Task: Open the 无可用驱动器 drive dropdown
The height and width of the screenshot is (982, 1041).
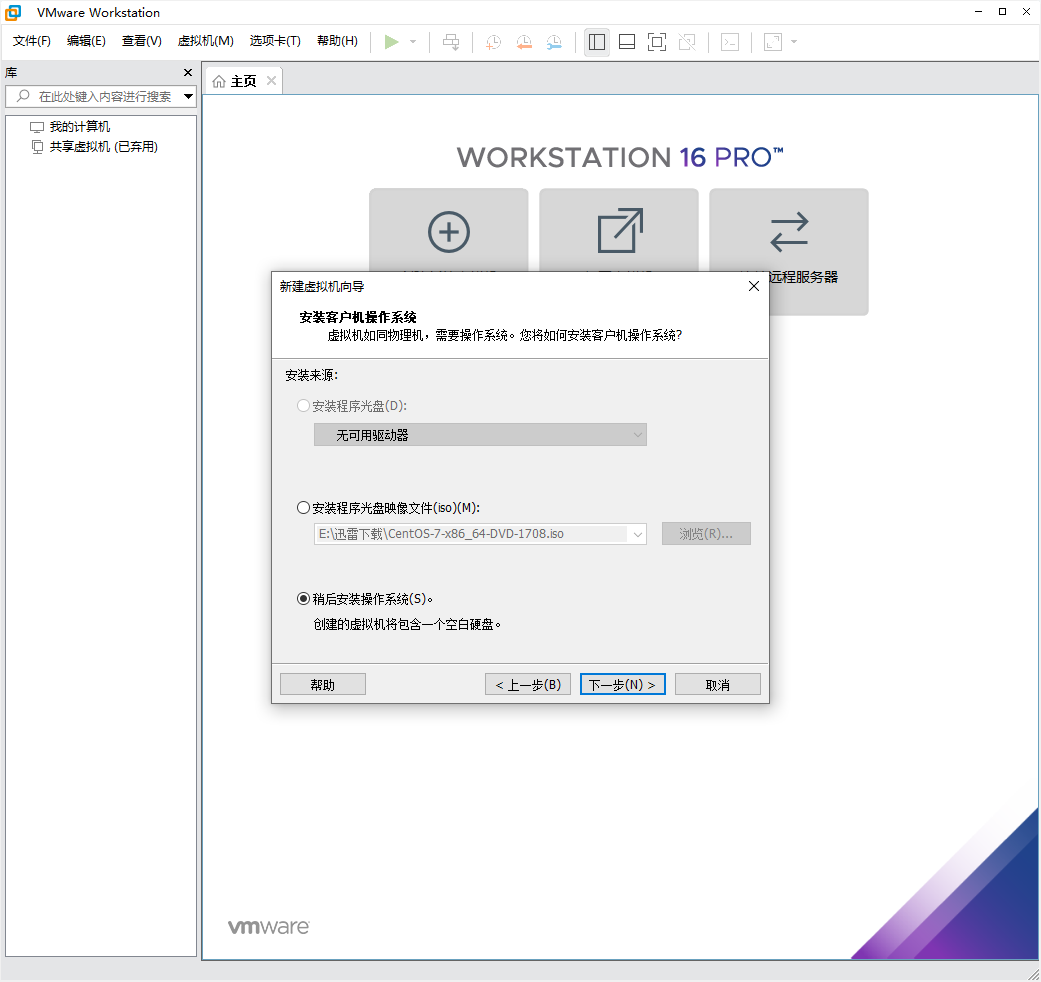Action: pyautogui.click(x=638, y=434)
